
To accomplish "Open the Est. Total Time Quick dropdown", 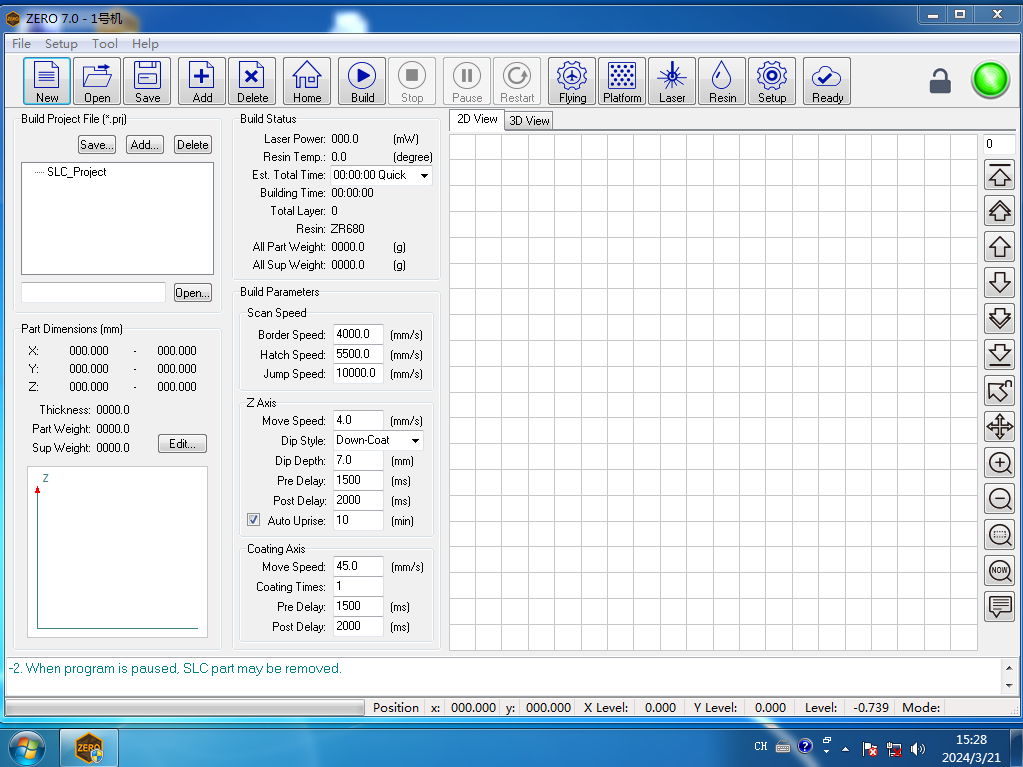I will [424, 175].
